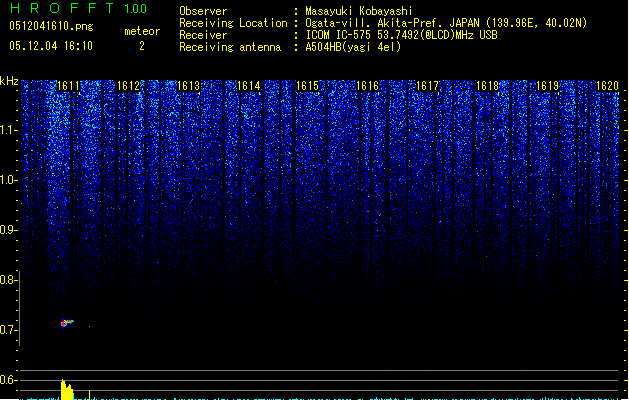Click the 1614 time marker
629x400 pixels.
point(249,86)
